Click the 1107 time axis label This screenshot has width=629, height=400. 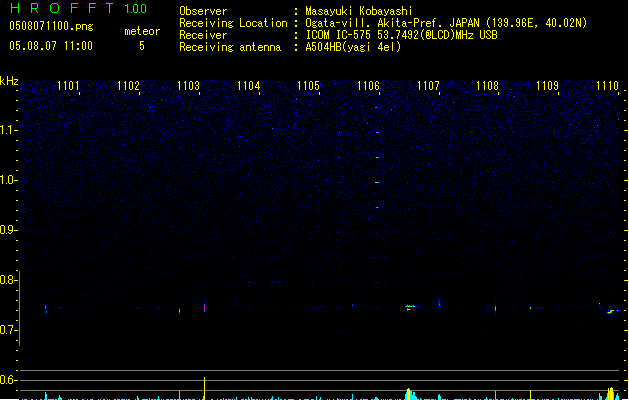(428, 86)
